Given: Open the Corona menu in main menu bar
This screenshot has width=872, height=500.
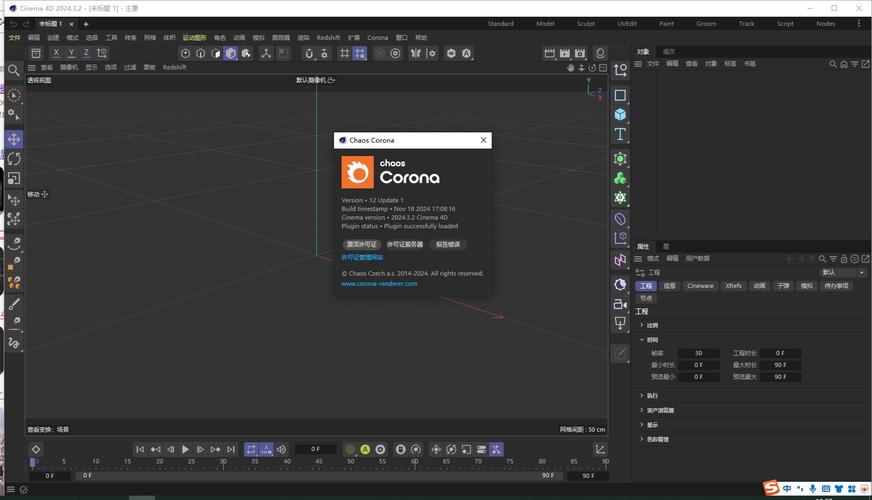Looking at the screenshot, I should click(378, 38).
